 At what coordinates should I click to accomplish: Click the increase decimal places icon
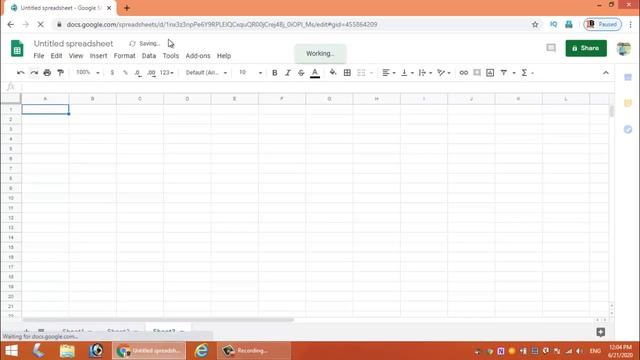151,73
